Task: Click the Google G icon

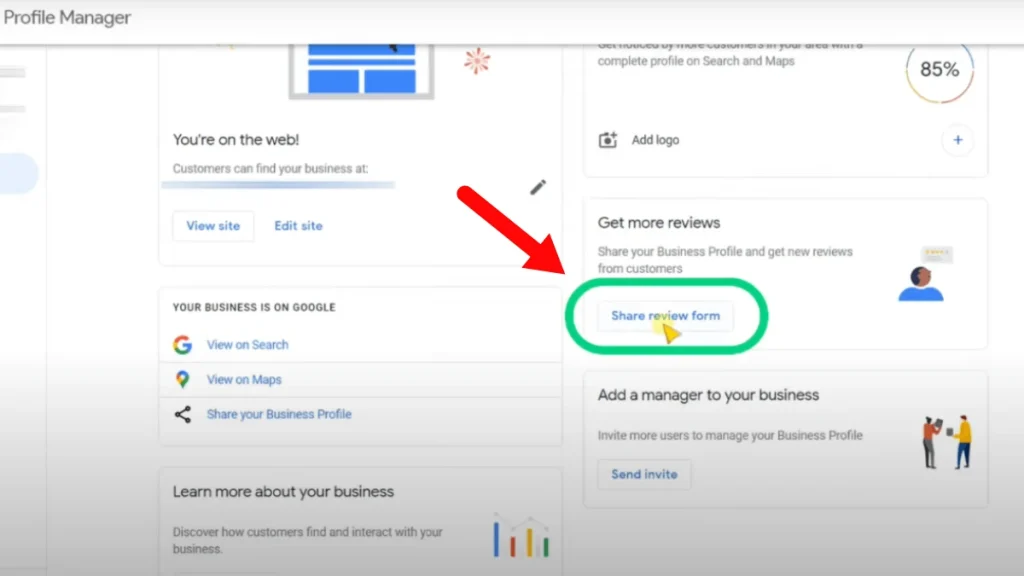Action: [182, 344]
